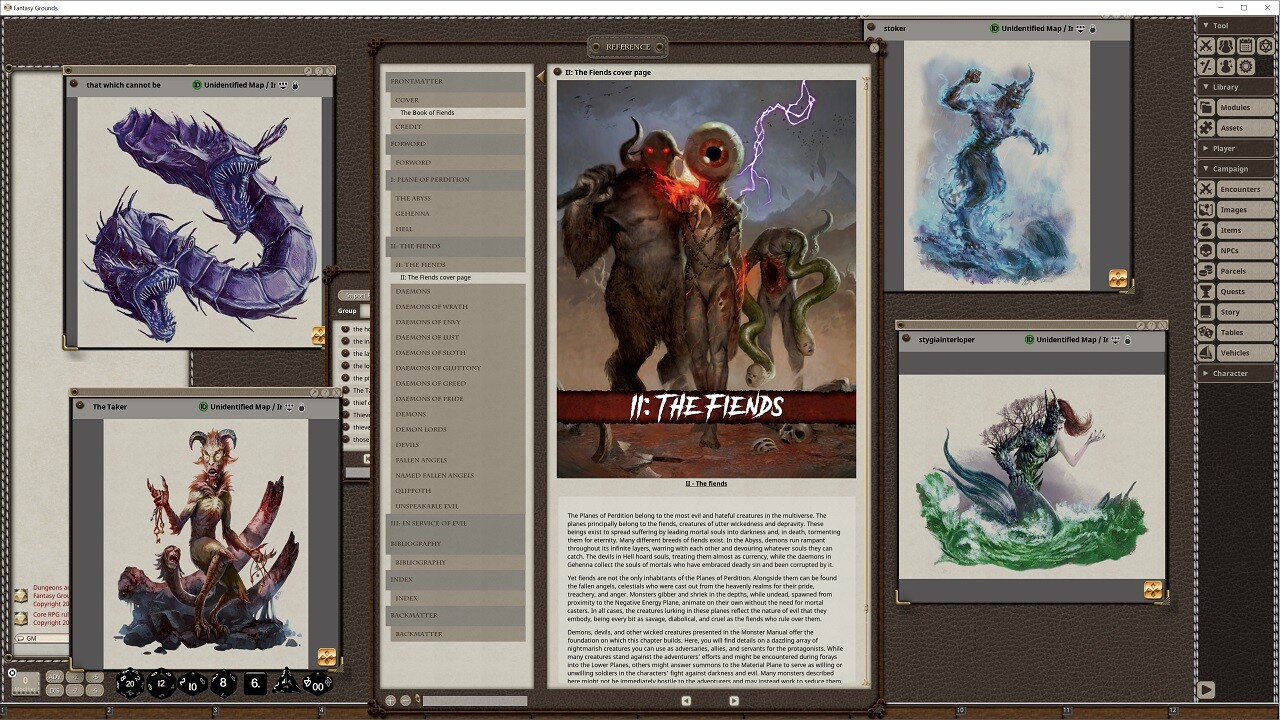Toggle the lock on stygianinterloper image
The image size is (1280, 720).
[x=1128, y=340]
